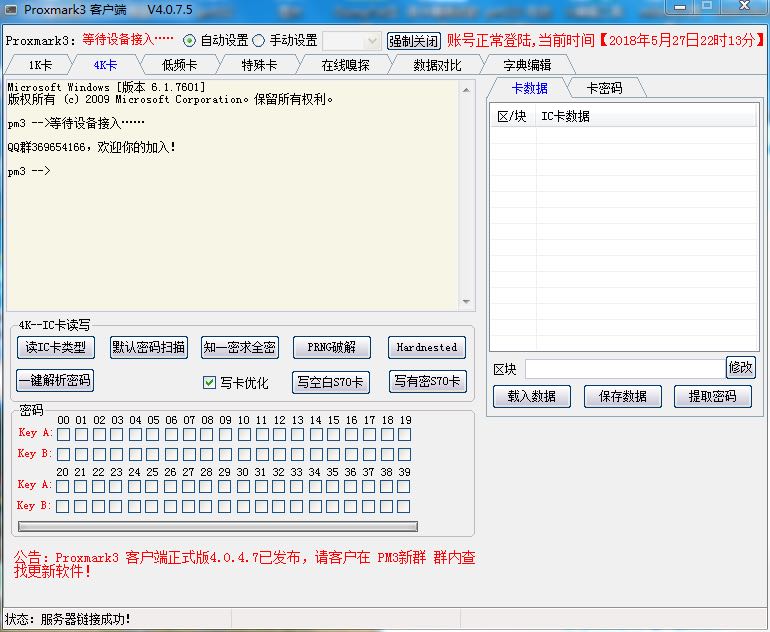Check first-row Key A box for sector 05
Screen dimensions: 770x632
(153, 434)
